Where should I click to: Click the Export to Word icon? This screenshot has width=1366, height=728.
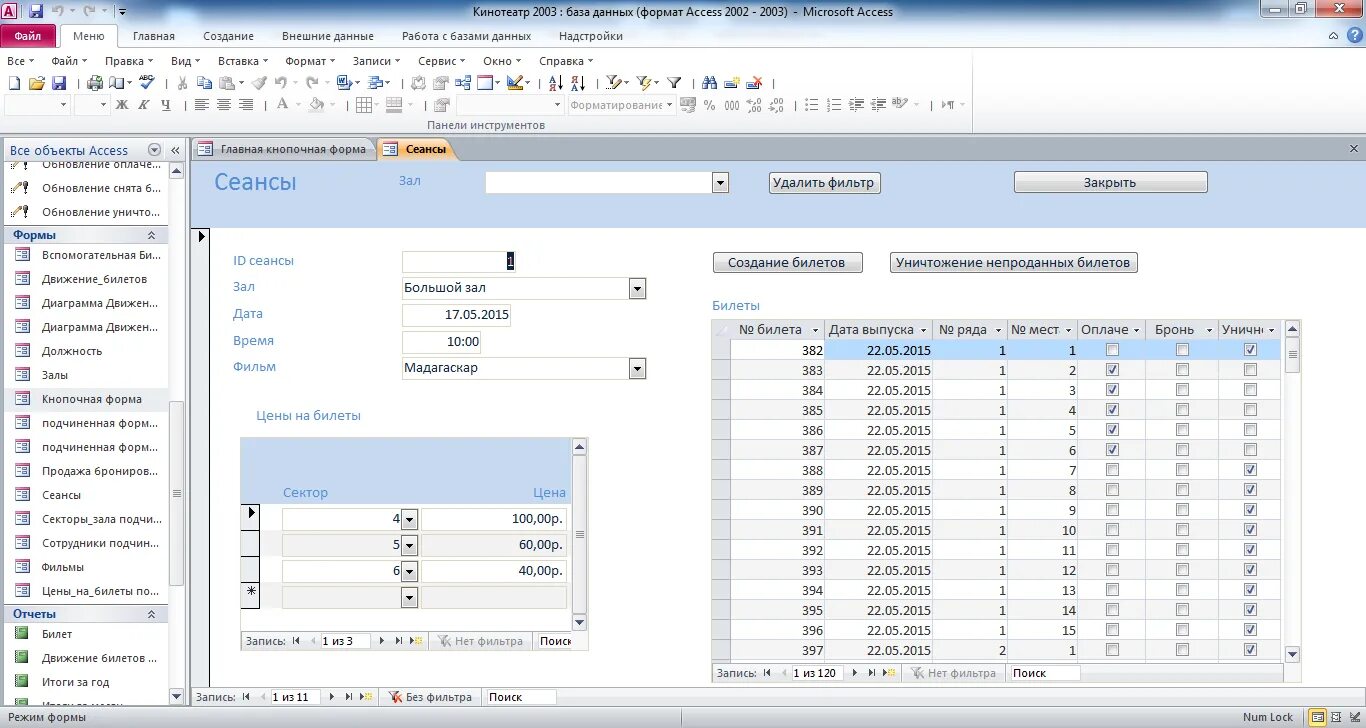click(343, 83)
